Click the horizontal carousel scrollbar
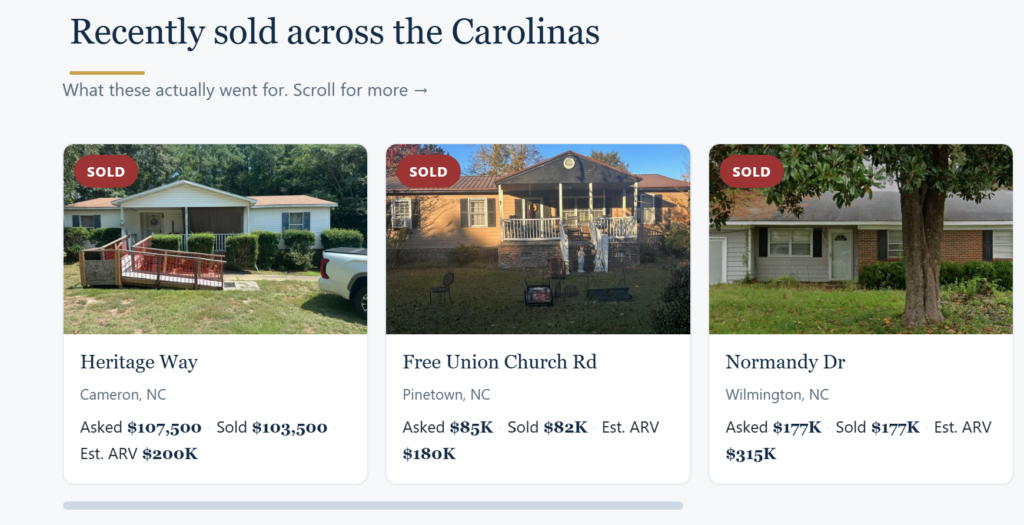The image size is (1024, 525). pos(373,505)
